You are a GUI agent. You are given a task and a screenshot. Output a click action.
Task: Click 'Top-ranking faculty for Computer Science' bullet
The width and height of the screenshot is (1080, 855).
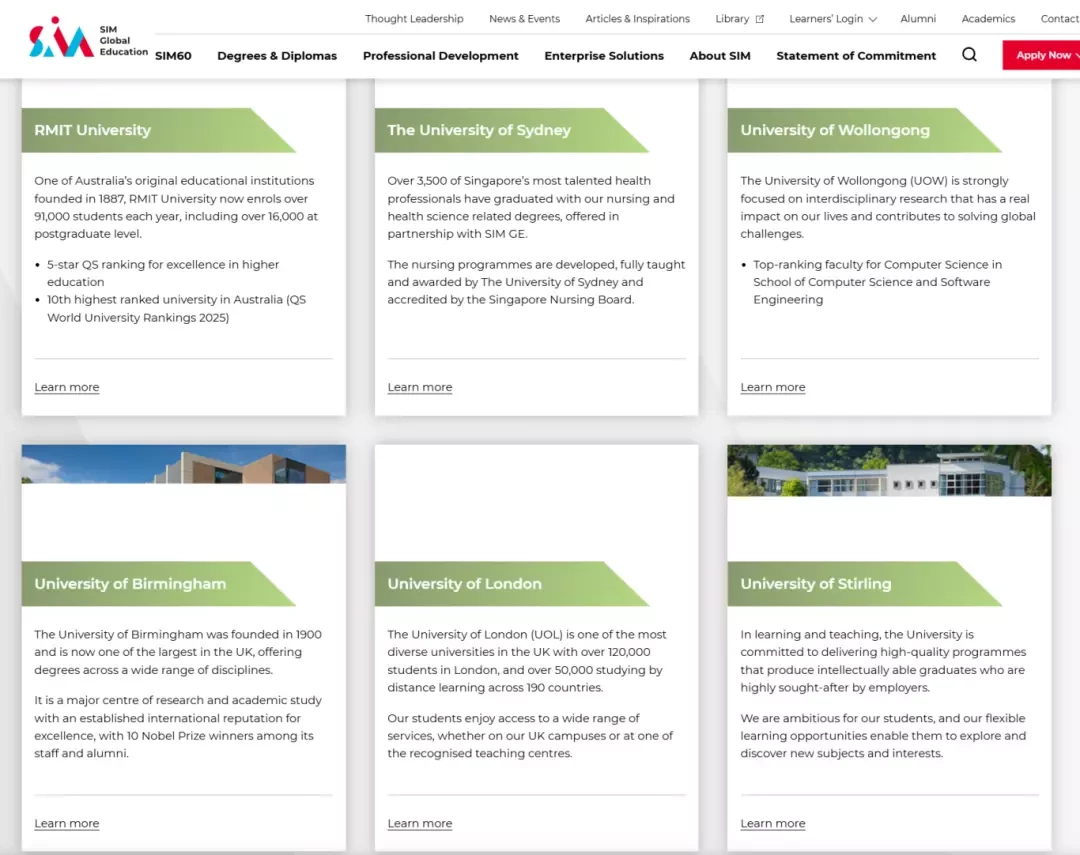pos(877,282)
